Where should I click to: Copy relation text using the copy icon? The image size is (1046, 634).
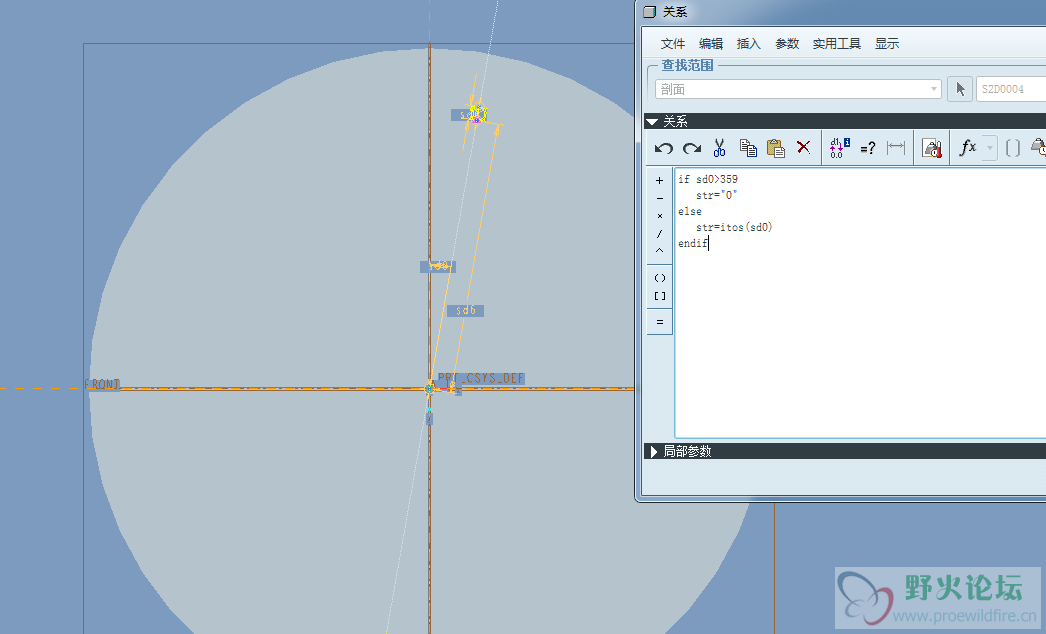(x=748, y=147)
